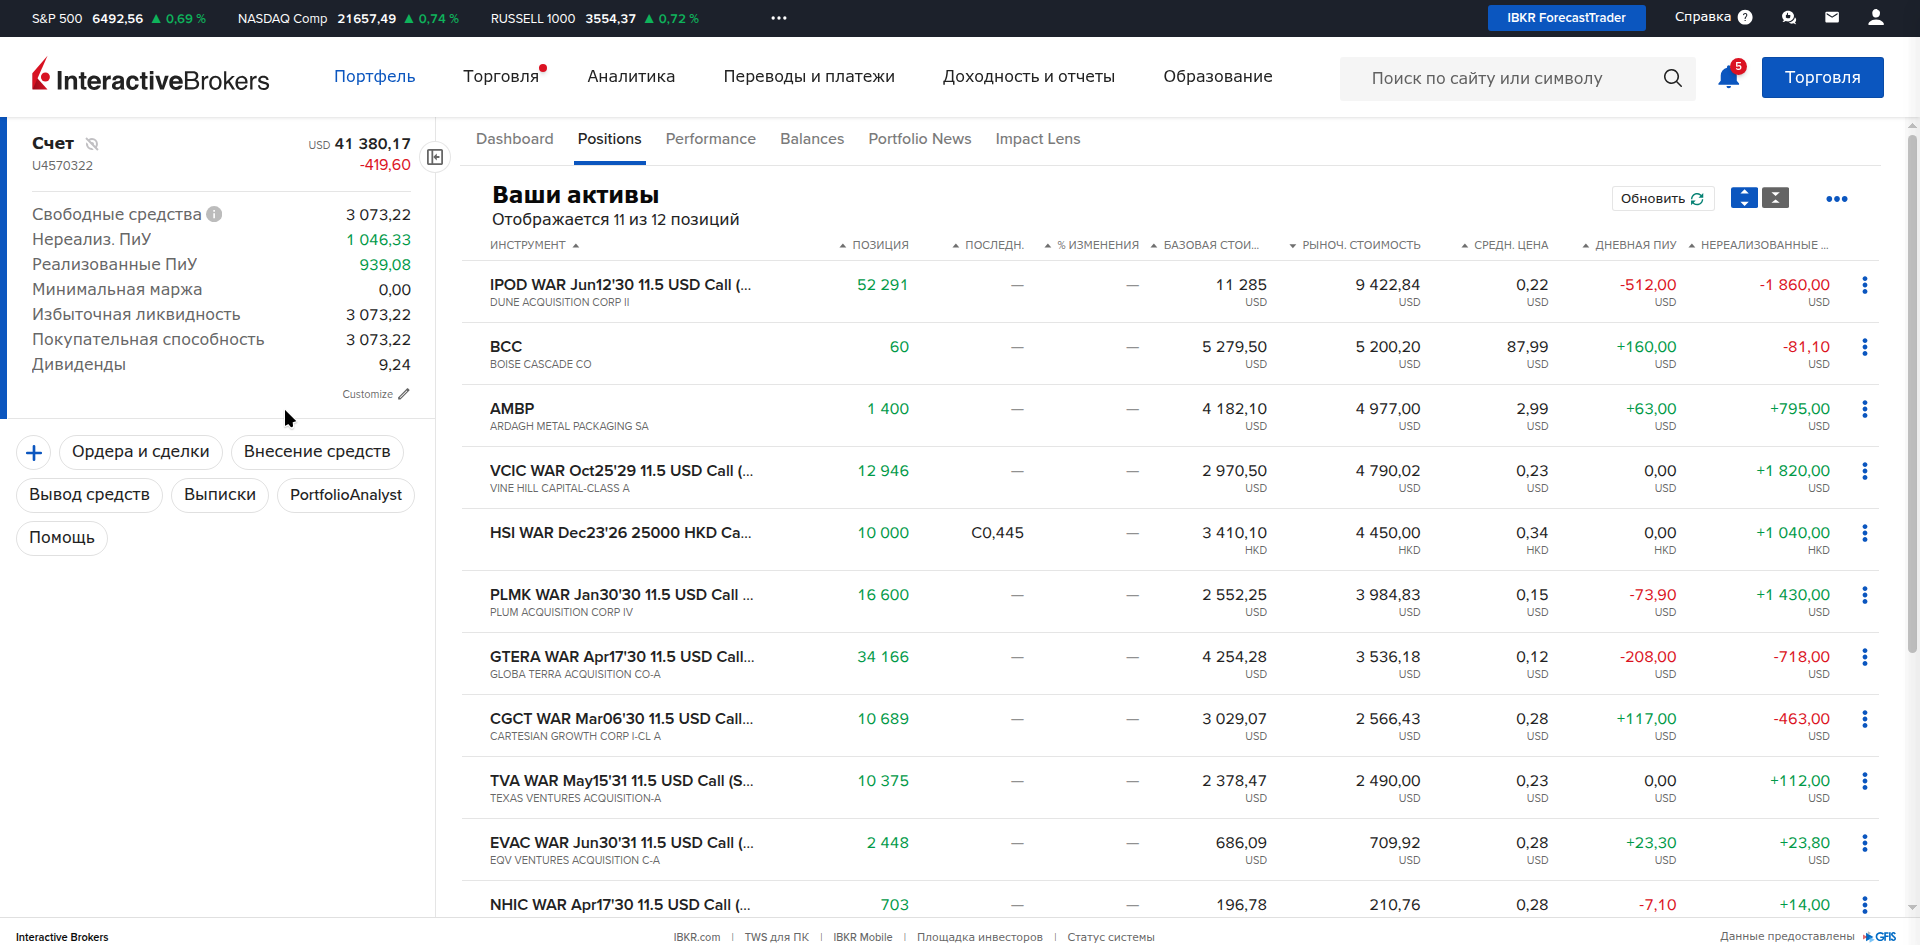Collapse the account sidebar panel
1920x945 pixels.
coord(435,157)
